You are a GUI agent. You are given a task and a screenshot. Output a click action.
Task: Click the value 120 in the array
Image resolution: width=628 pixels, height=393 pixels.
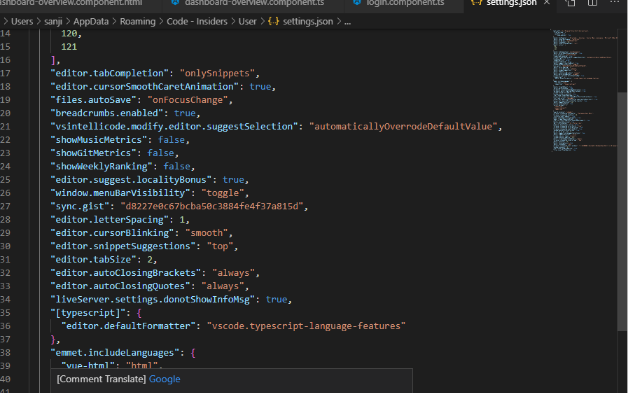[69, 34]
